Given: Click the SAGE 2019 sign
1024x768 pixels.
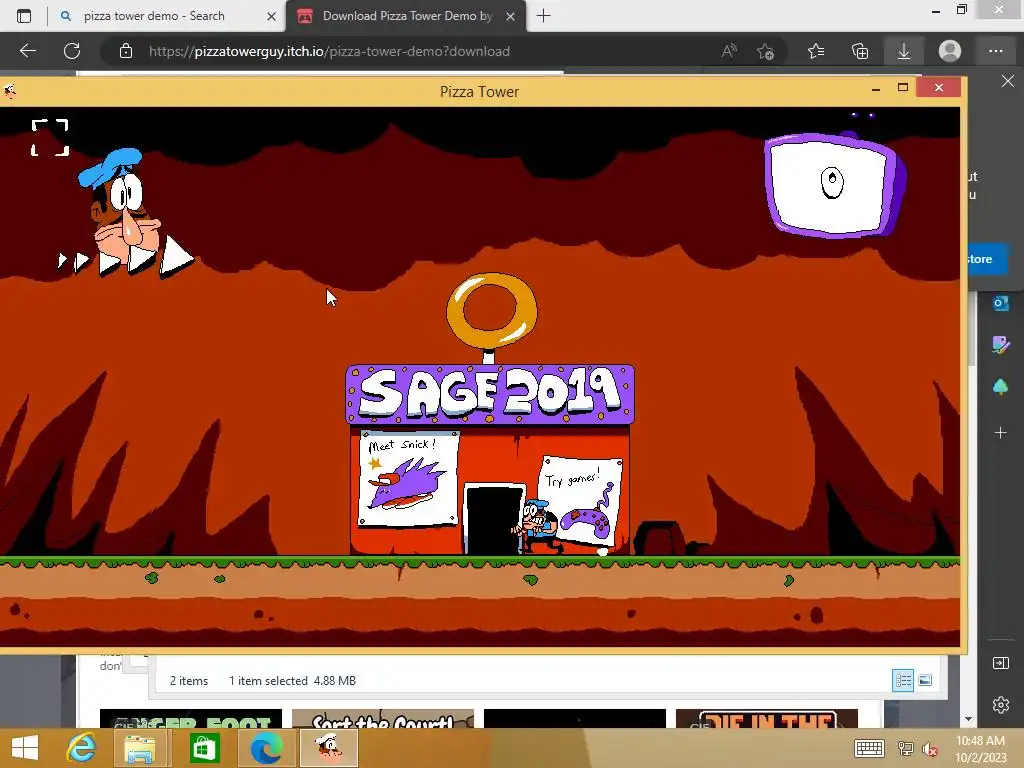Looking at the screenshot, I should click(x=490, y=394).
